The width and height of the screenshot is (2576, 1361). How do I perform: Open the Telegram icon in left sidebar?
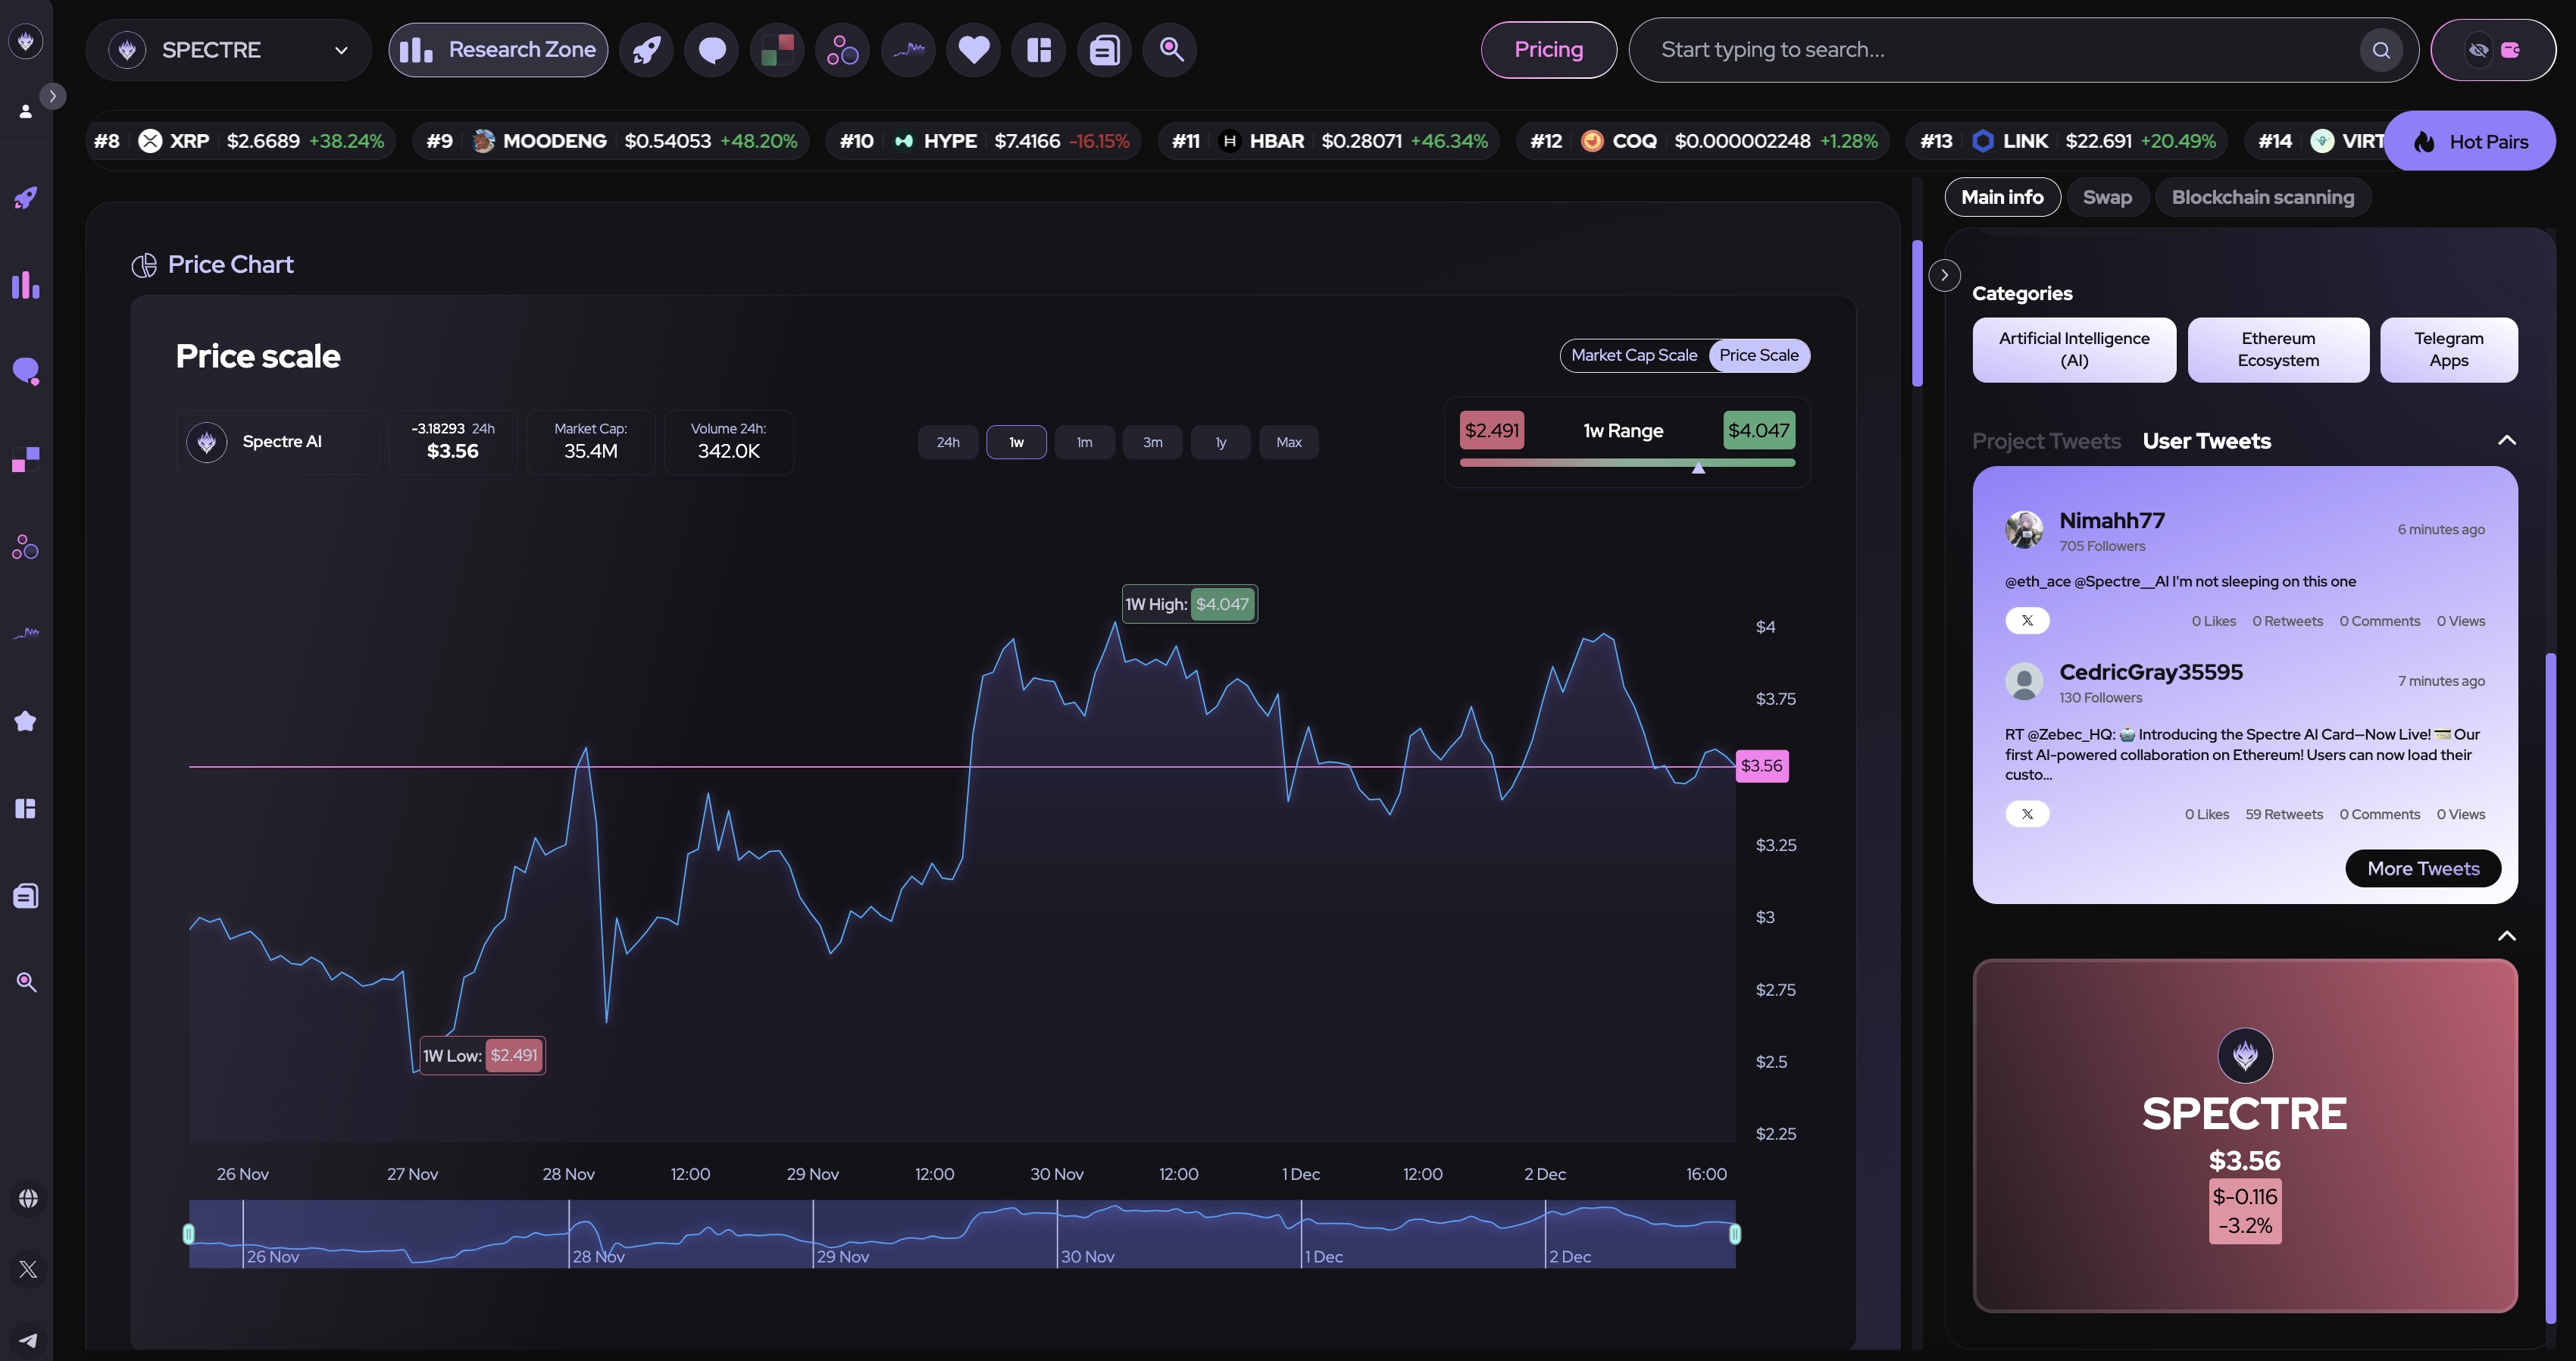(x=28, y=1340)
